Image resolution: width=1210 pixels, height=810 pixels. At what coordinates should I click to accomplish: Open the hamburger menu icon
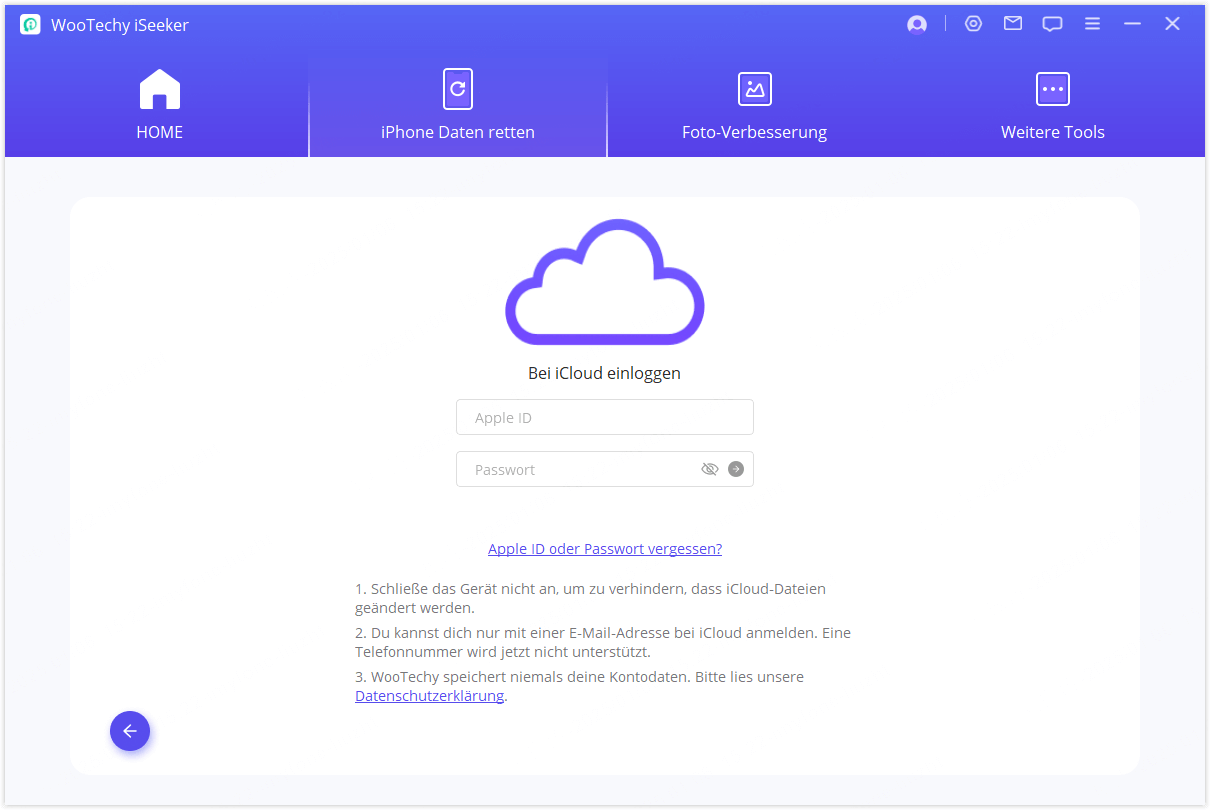coord(1092,23)
